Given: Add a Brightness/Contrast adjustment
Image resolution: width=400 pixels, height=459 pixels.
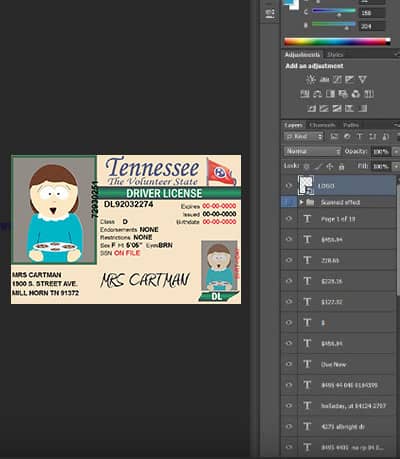Looking at the screenshot, I should tap(311, 79).
